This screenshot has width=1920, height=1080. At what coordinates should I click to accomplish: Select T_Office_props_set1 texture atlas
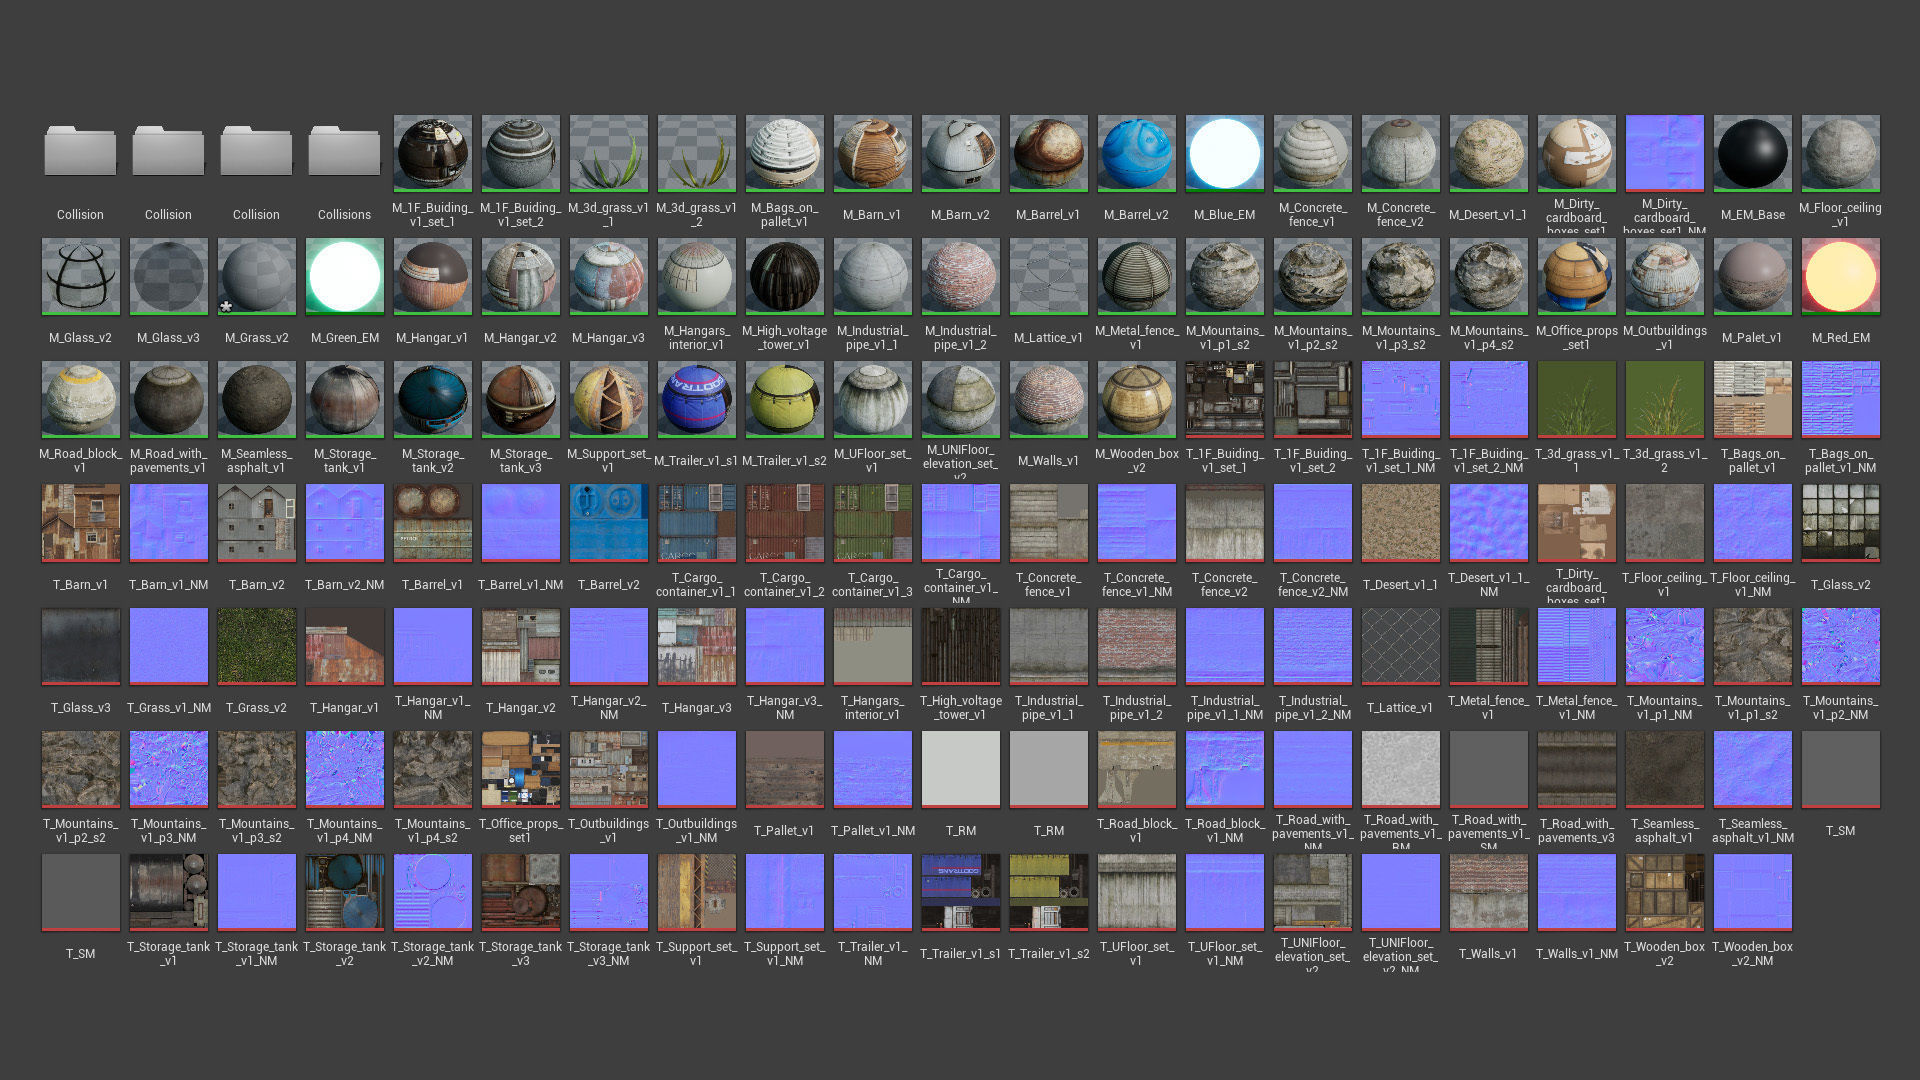(x=520, y=768)
